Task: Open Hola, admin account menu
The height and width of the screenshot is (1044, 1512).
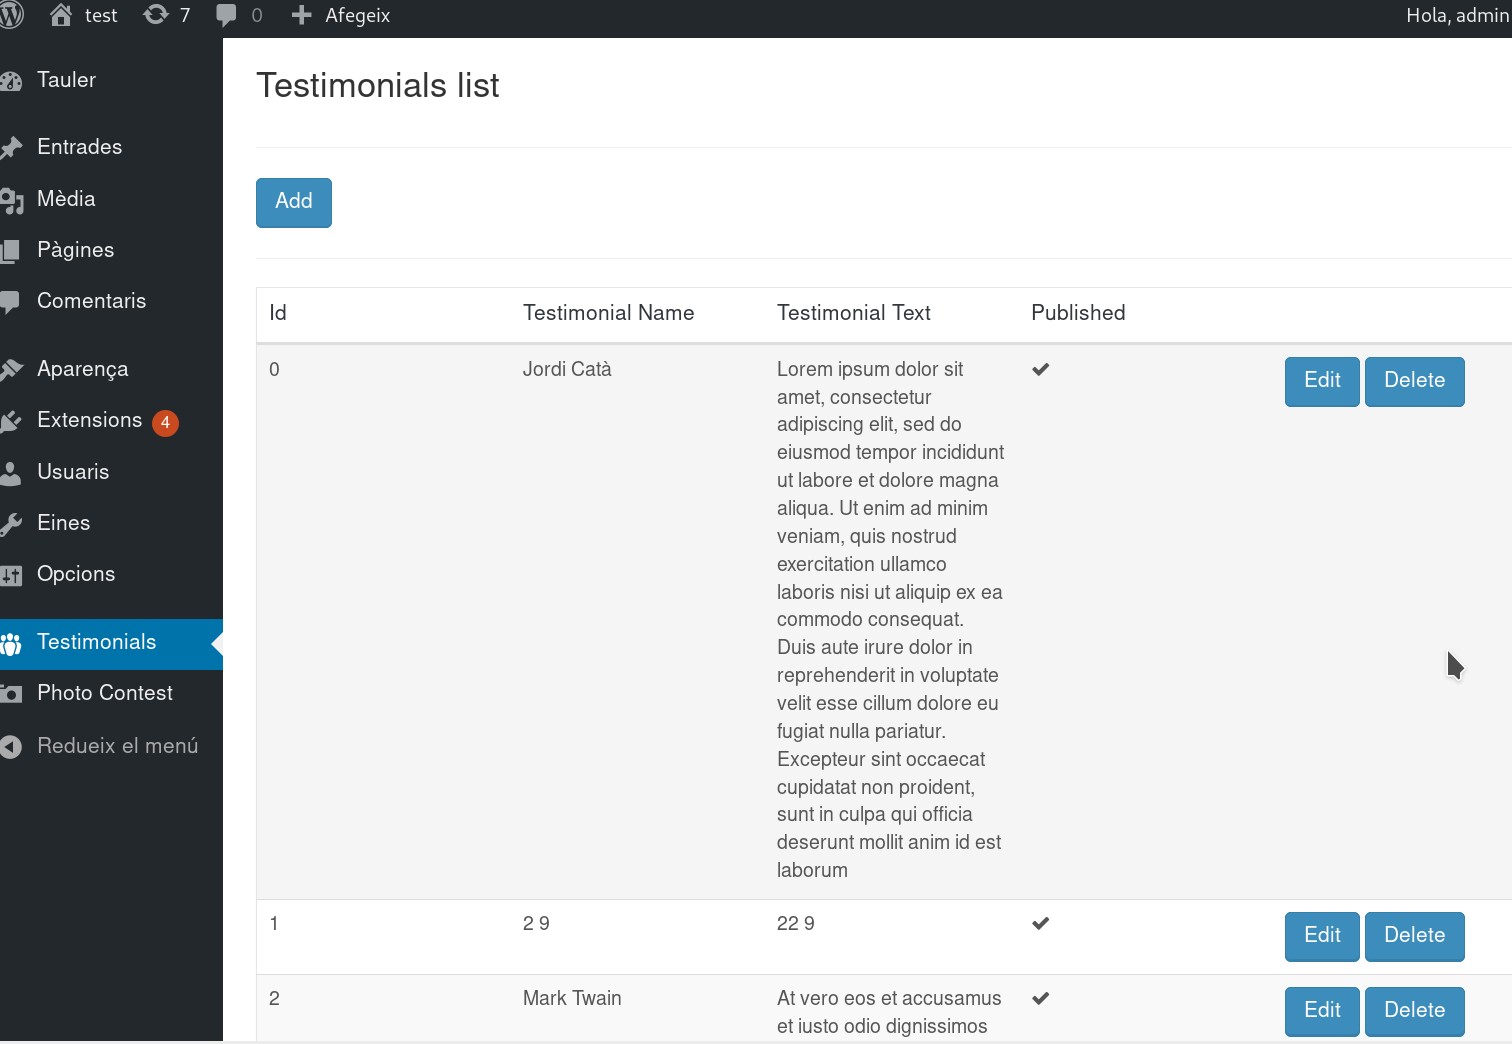Action: point(1458,15)
